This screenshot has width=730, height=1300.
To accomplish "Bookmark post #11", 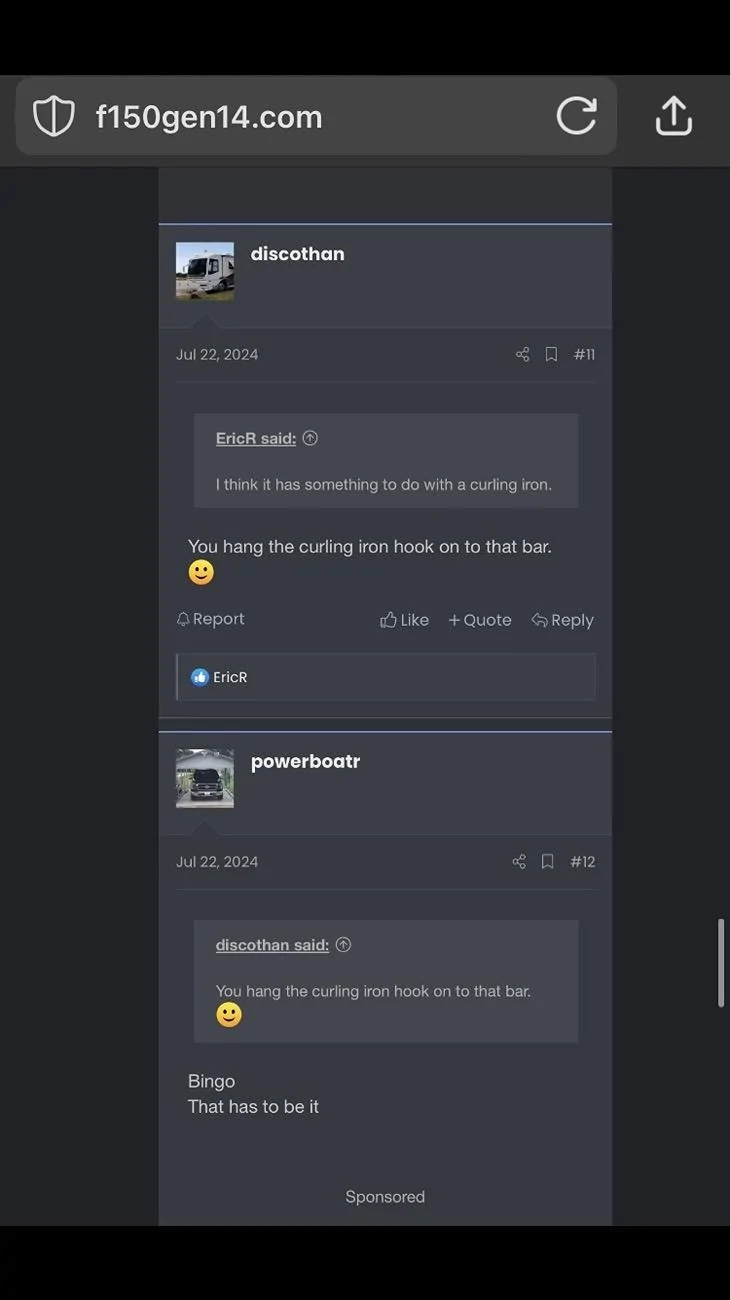I will coord(551,354).
